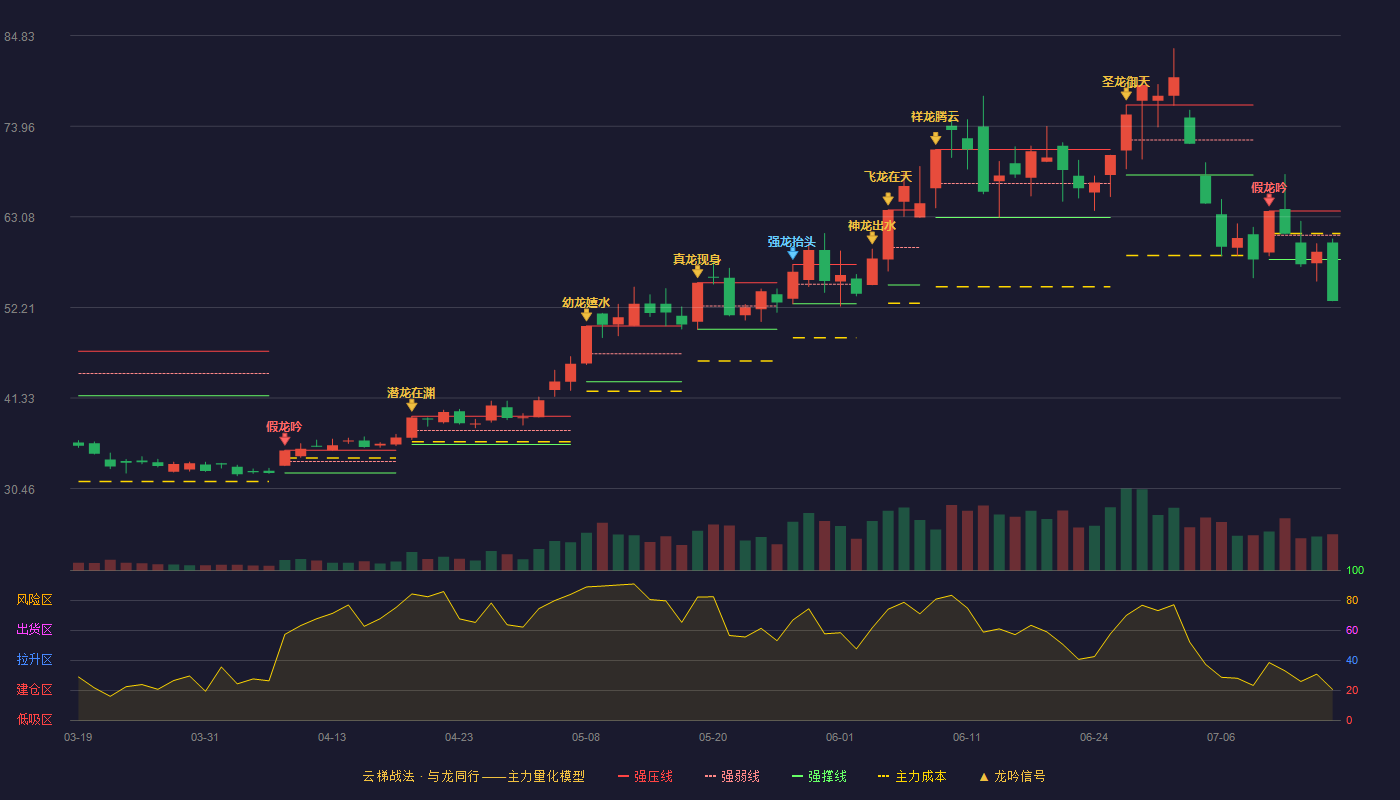This screenshot has width=1400, height=800.
Task: Click the orange 80 indicator scale value
Action: [1352, 600]
